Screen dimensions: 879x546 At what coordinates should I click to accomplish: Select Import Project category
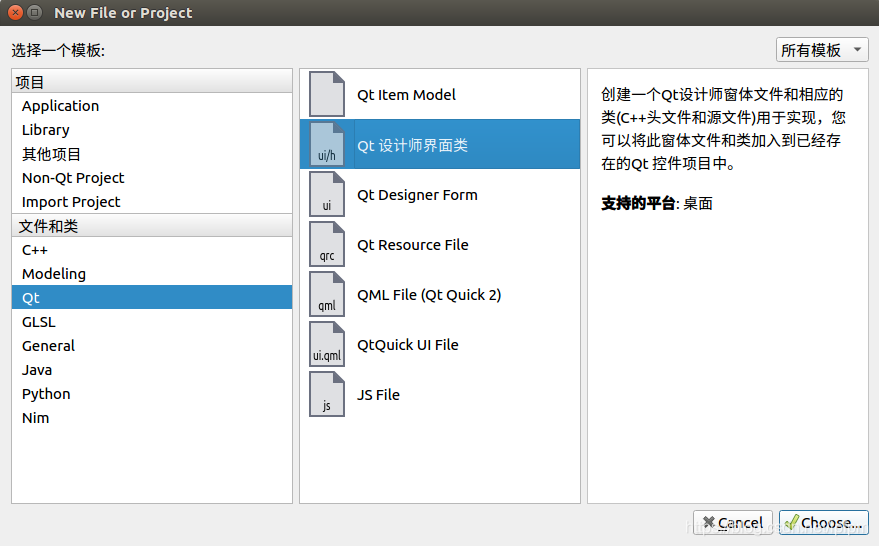(x=152, y=202)
